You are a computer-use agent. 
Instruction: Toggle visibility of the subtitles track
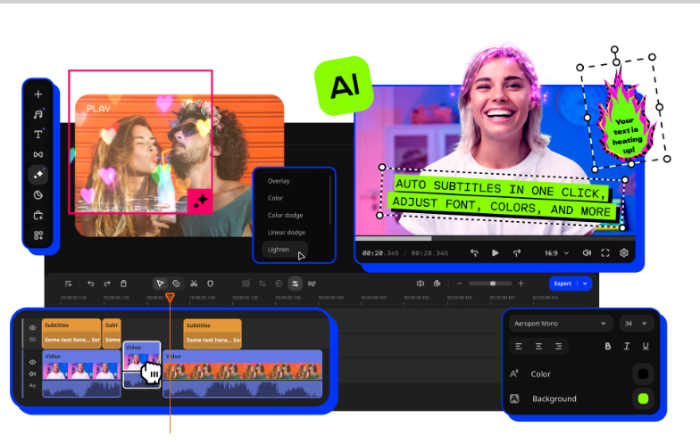33,328
